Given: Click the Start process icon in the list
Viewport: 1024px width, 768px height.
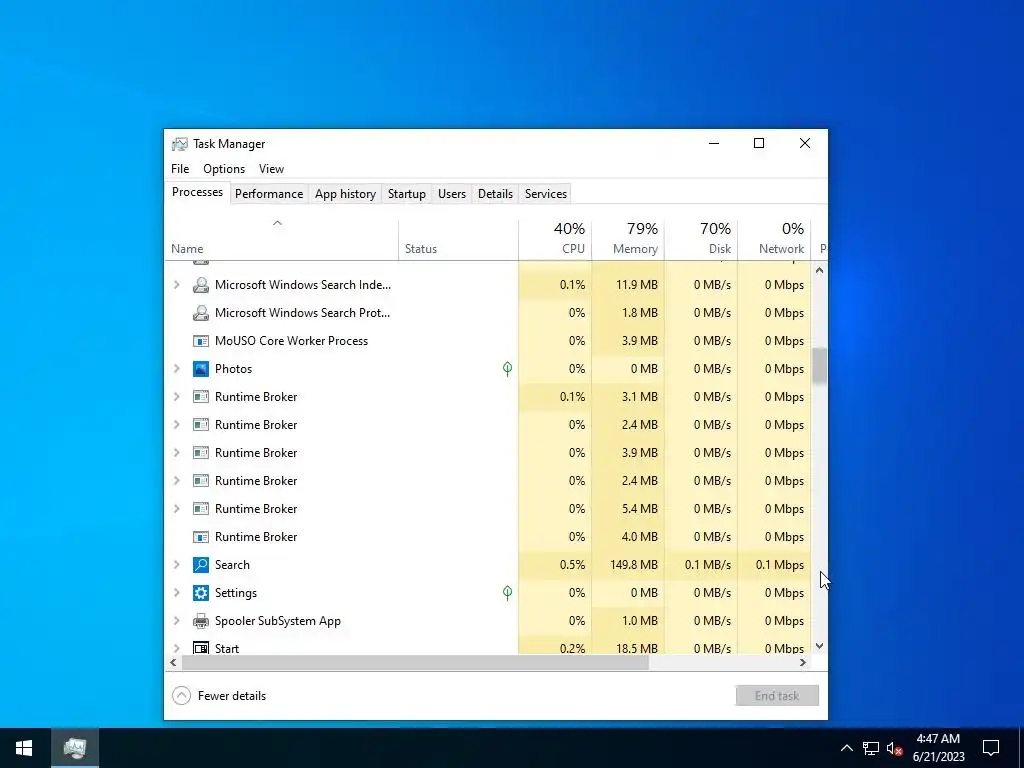Looking at the screenshot, I should tap(200, 648).
